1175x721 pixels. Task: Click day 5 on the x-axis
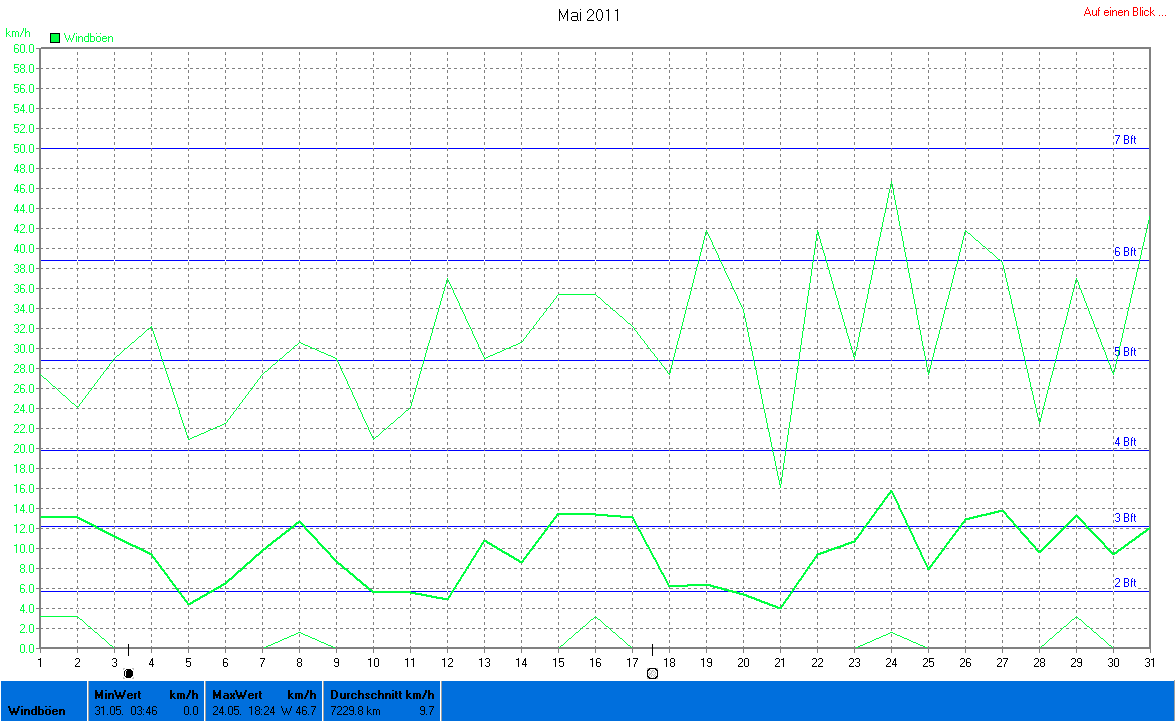point(188,663)
